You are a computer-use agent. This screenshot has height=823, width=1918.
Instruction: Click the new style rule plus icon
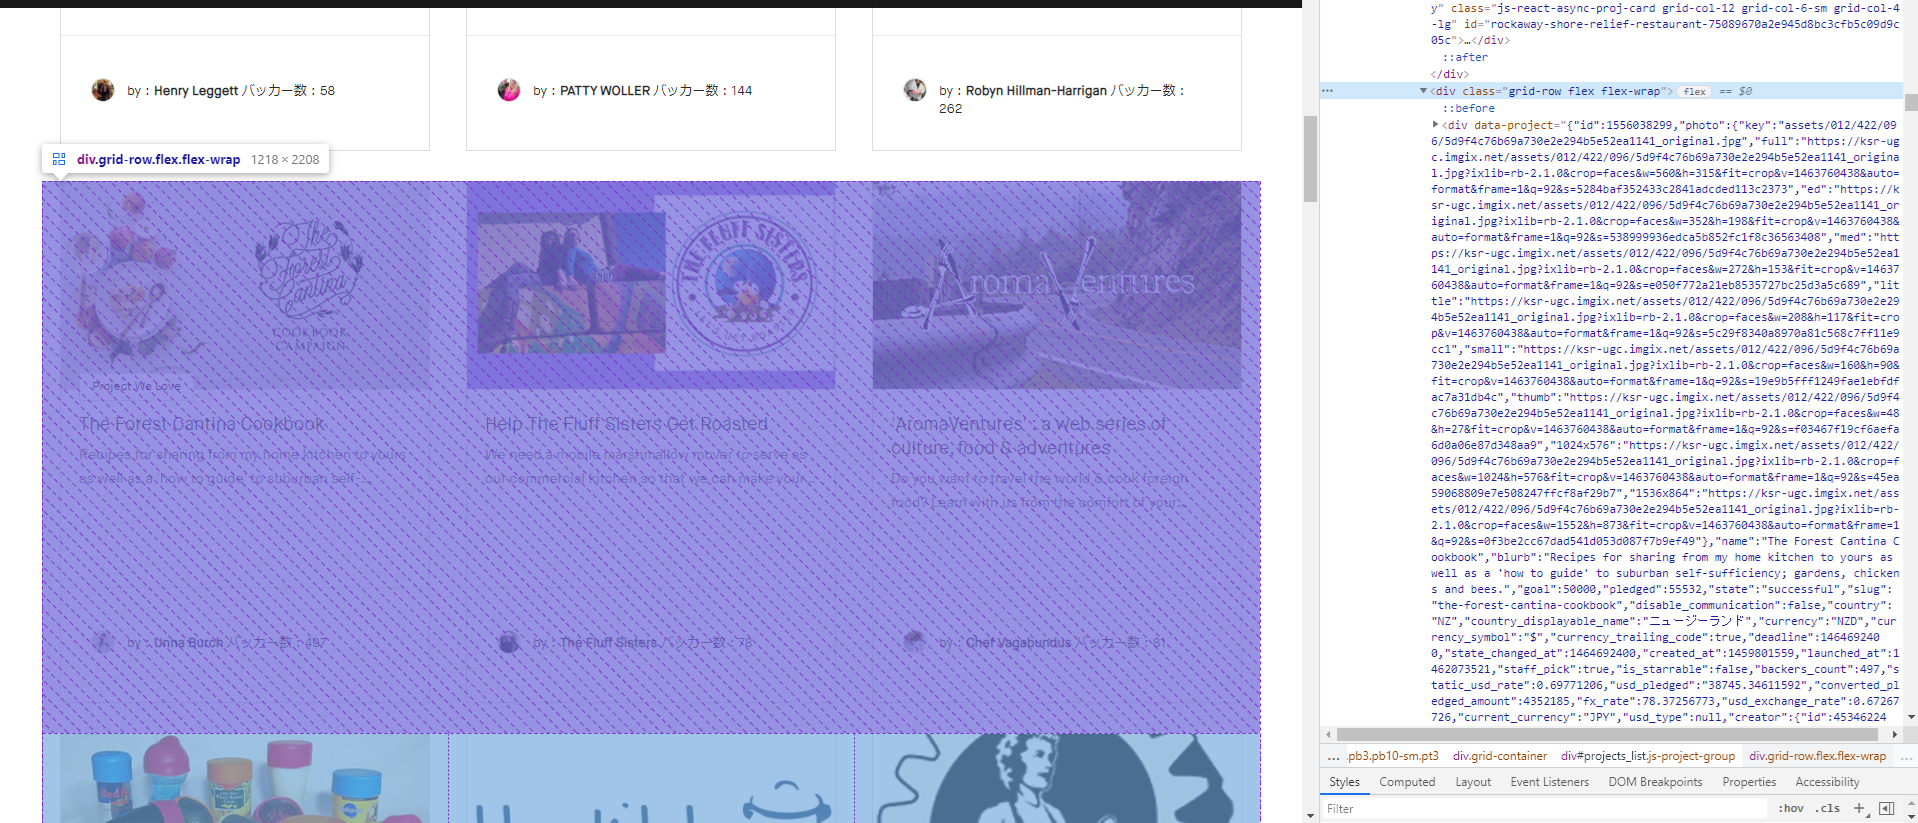tap(1859, 808)
